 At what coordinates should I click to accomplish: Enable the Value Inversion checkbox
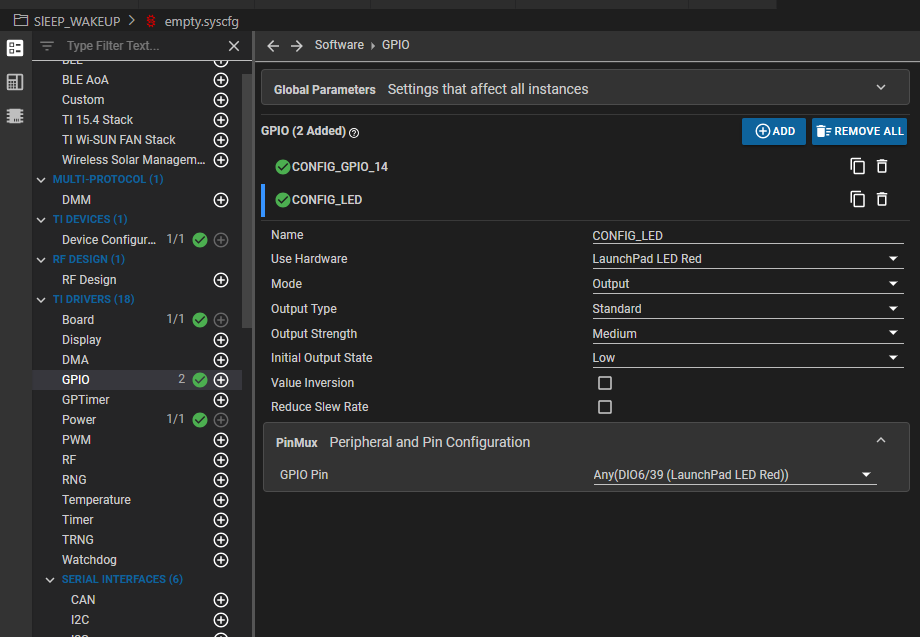coord(605,383)
